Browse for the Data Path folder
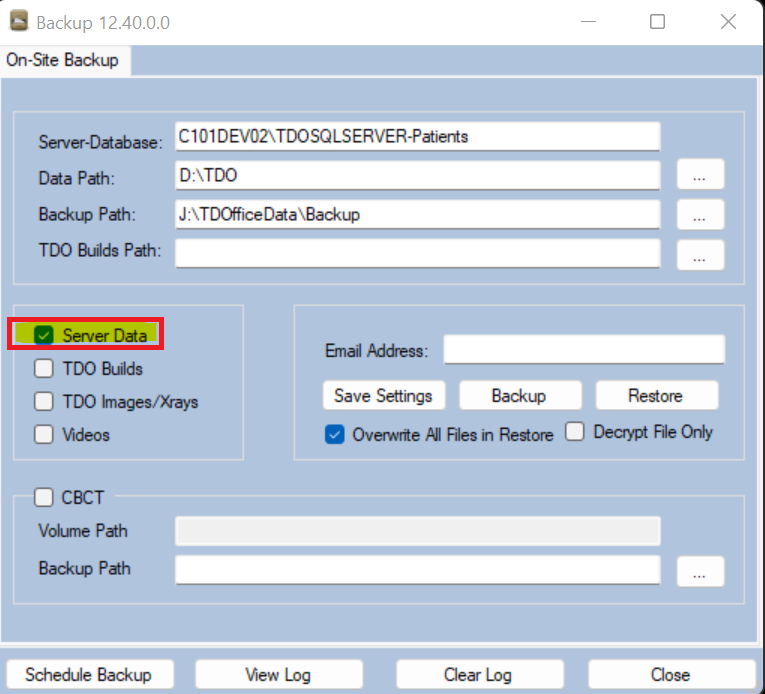Image resolution: width=765 pixels, height=694 pixels. click(x=700, y=174)
